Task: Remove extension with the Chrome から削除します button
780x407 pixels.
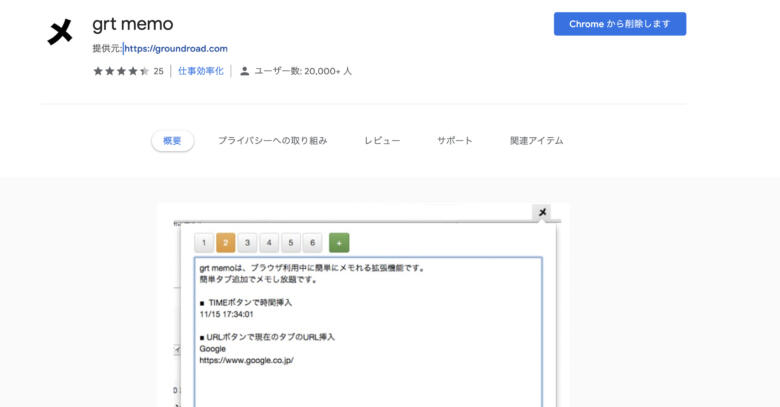Action: (x=620, y=24)
